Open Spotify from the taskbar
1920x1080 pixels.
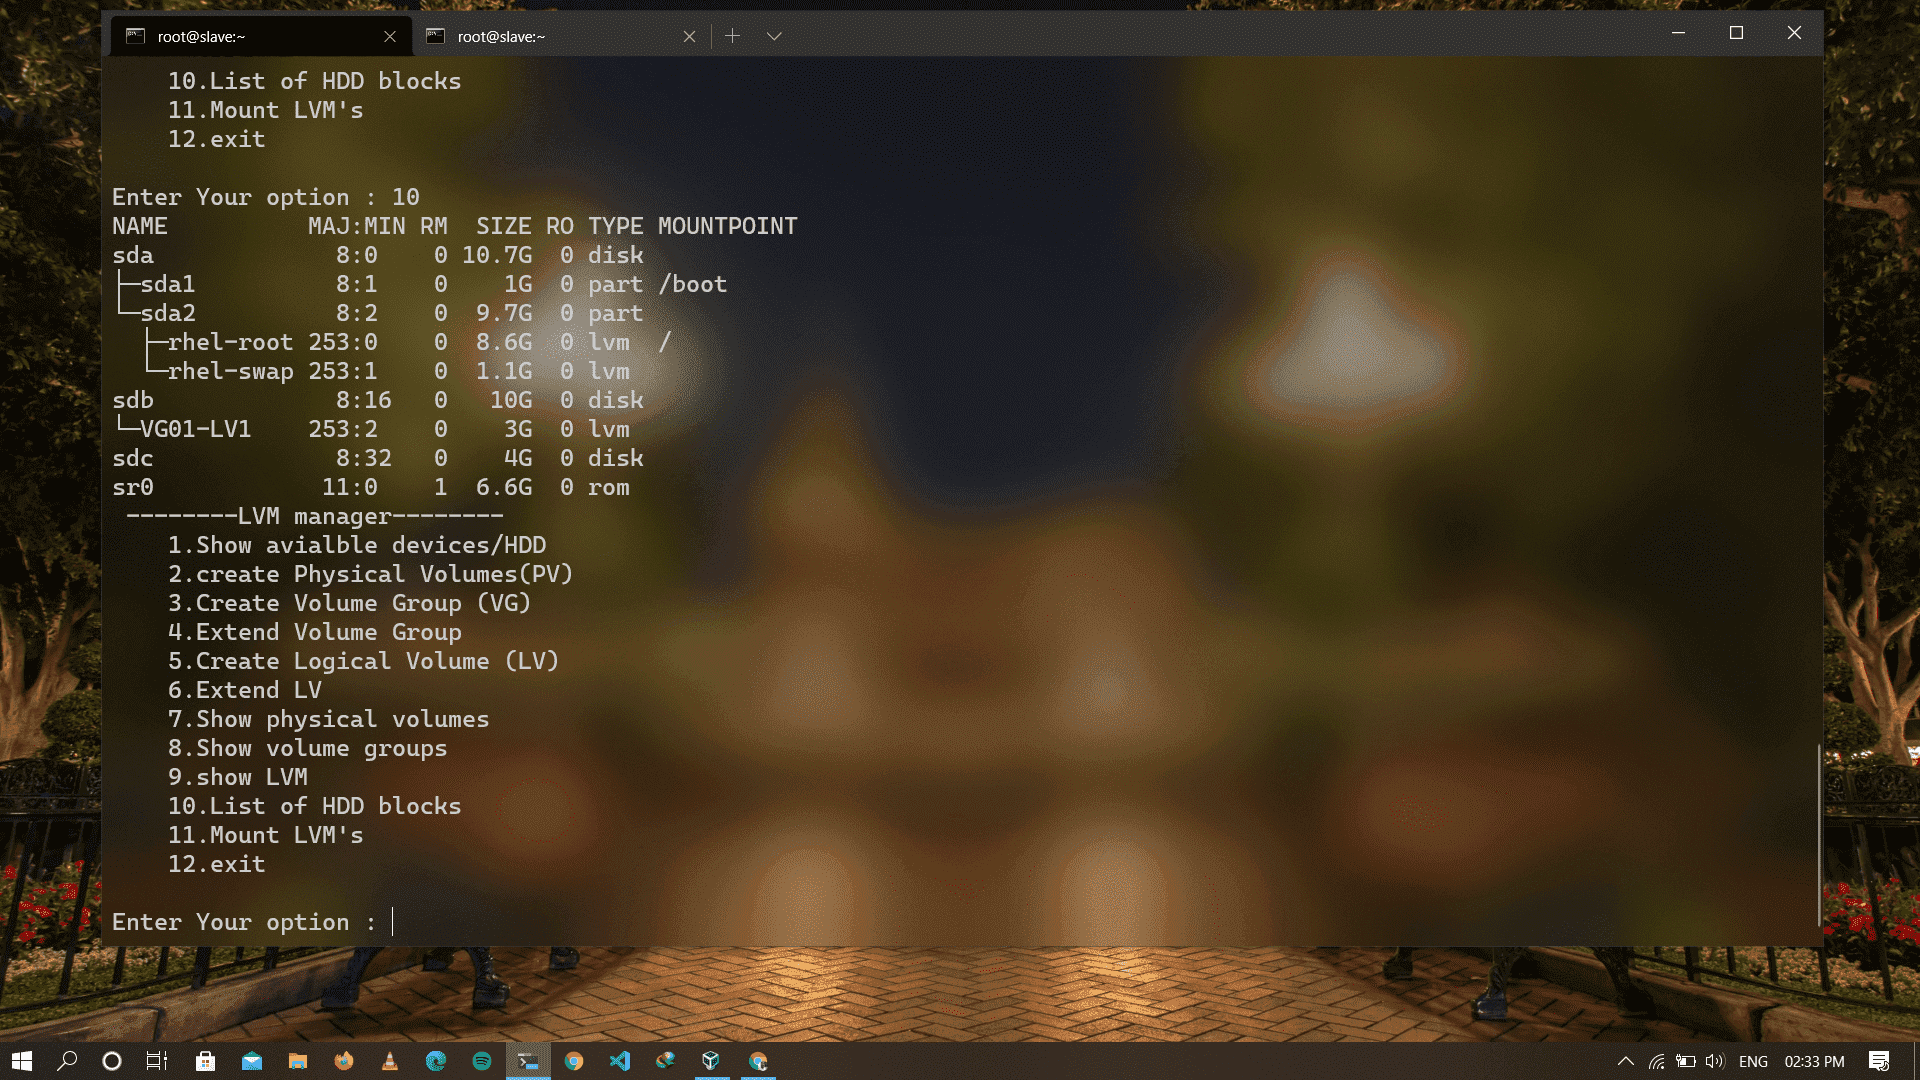[482, 1061]
